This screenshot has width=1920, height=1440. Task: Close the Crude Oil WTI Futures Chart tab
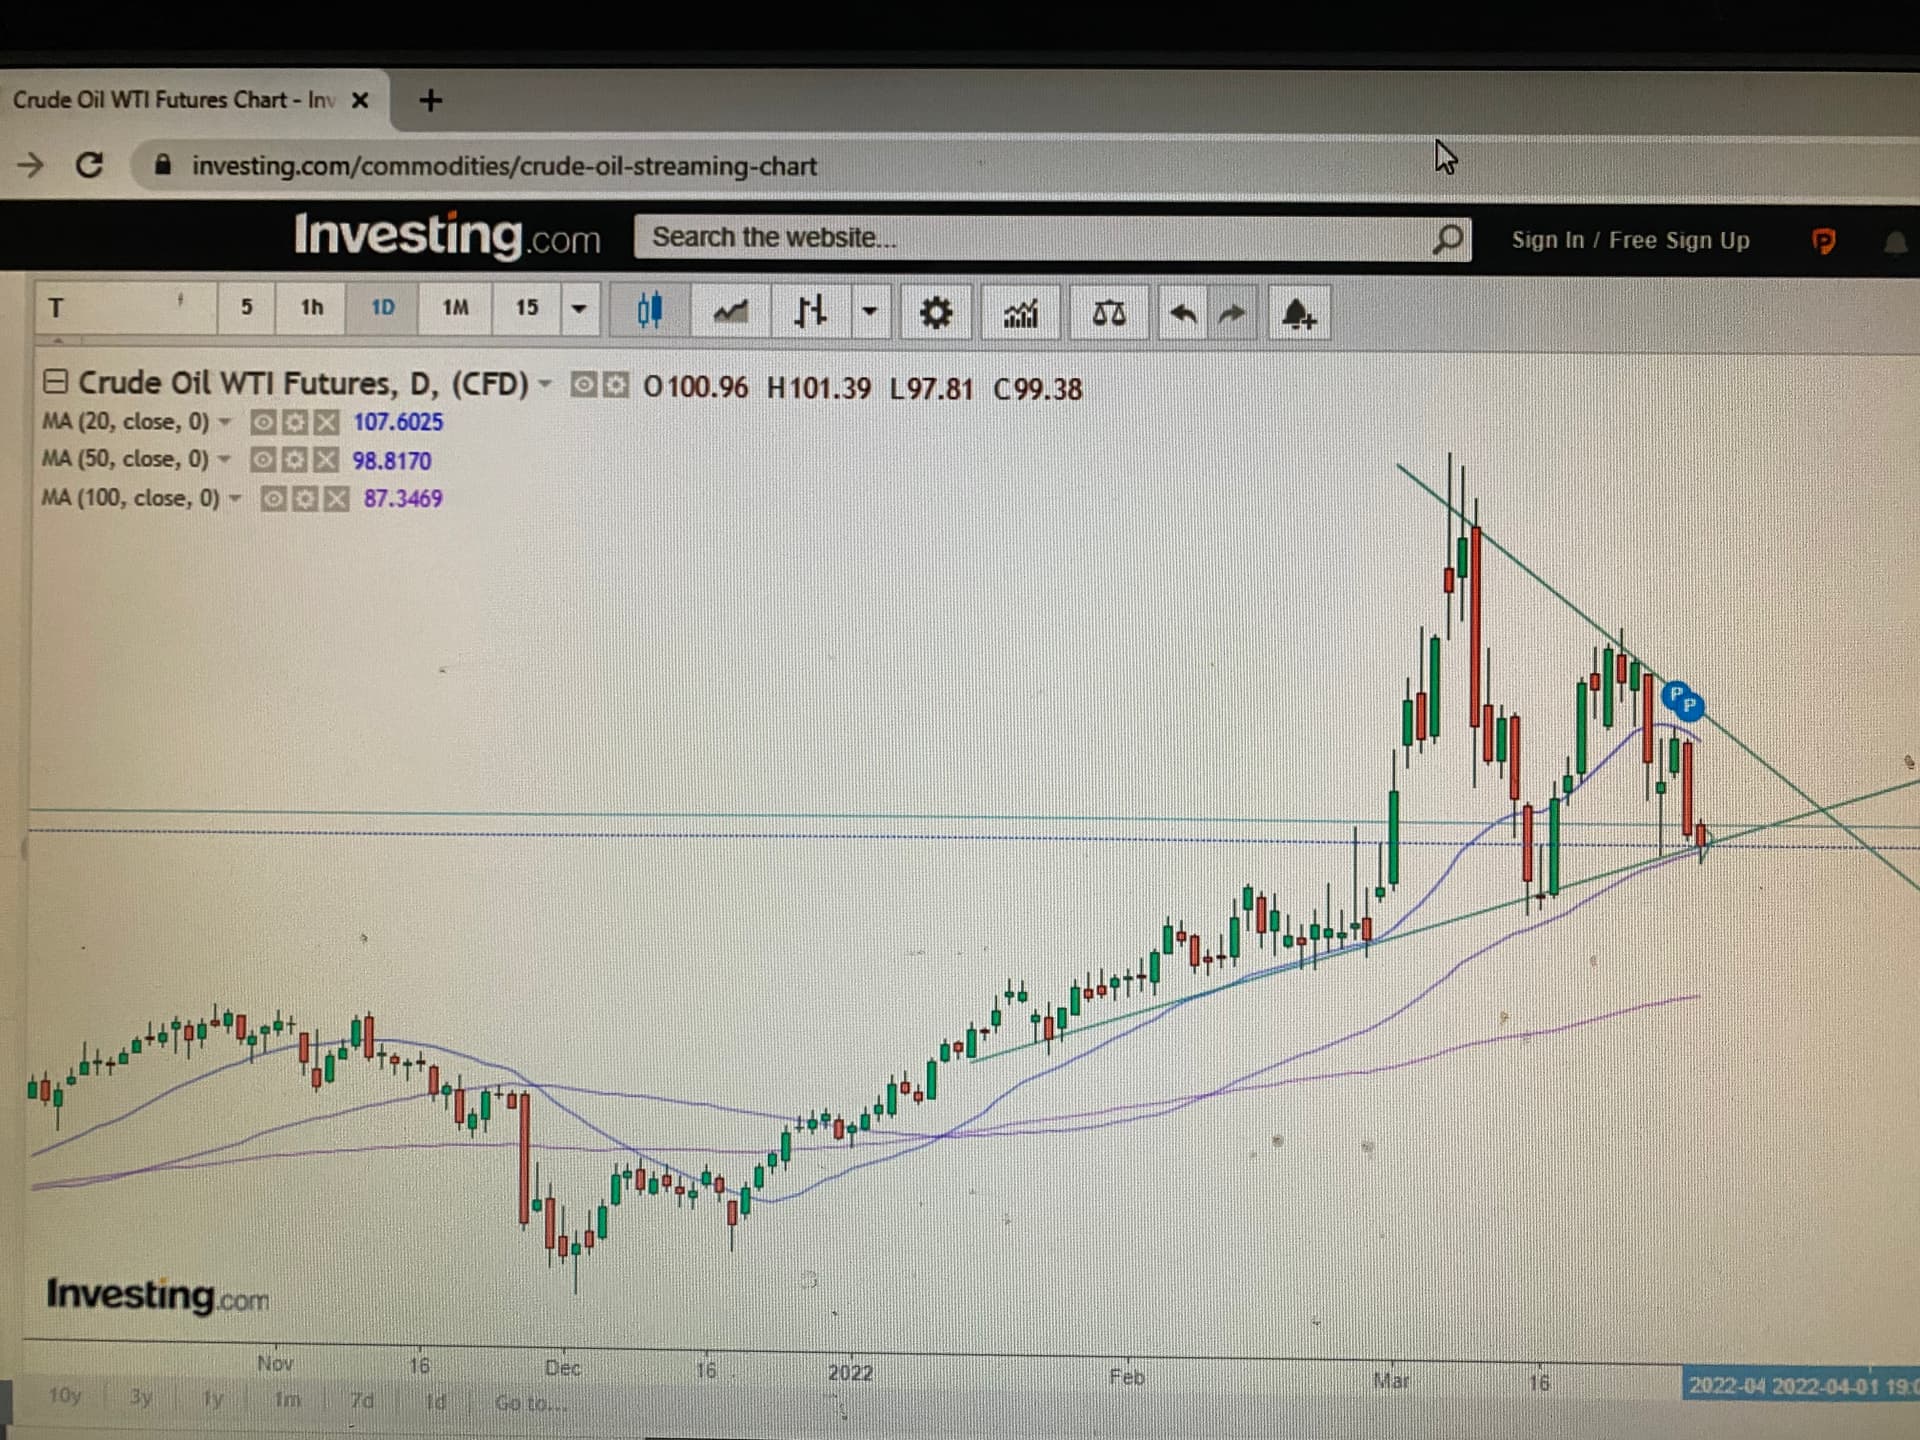(360, 100)
